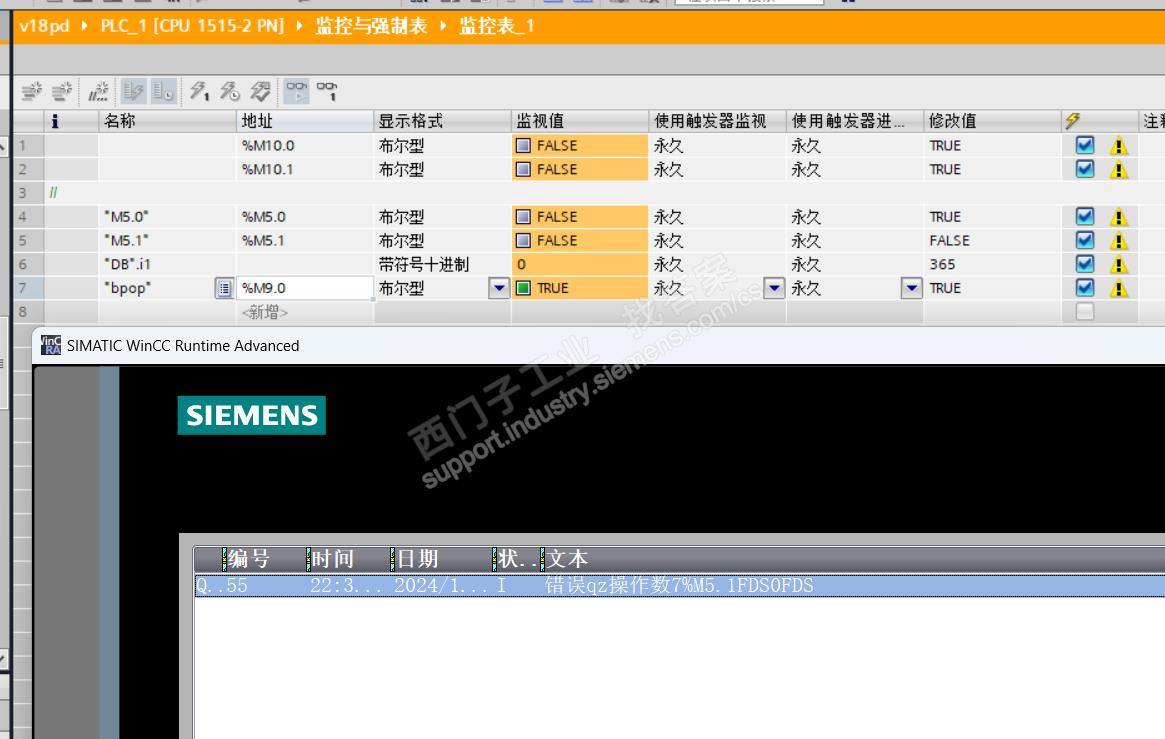Click 监控与强制表 in breadcrumb
The image size is (1165, 739).
click(371, 26)
